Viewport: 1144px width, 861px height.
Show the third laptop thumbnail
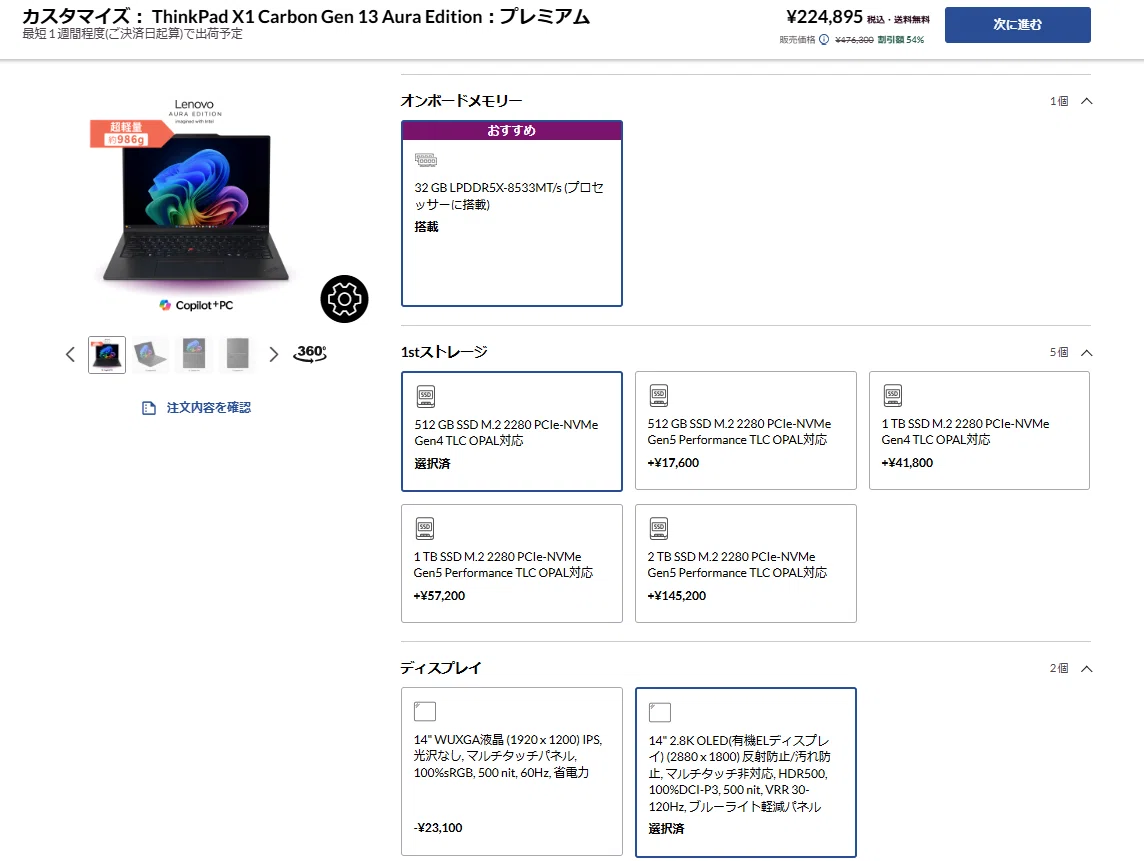coord(194,355)
